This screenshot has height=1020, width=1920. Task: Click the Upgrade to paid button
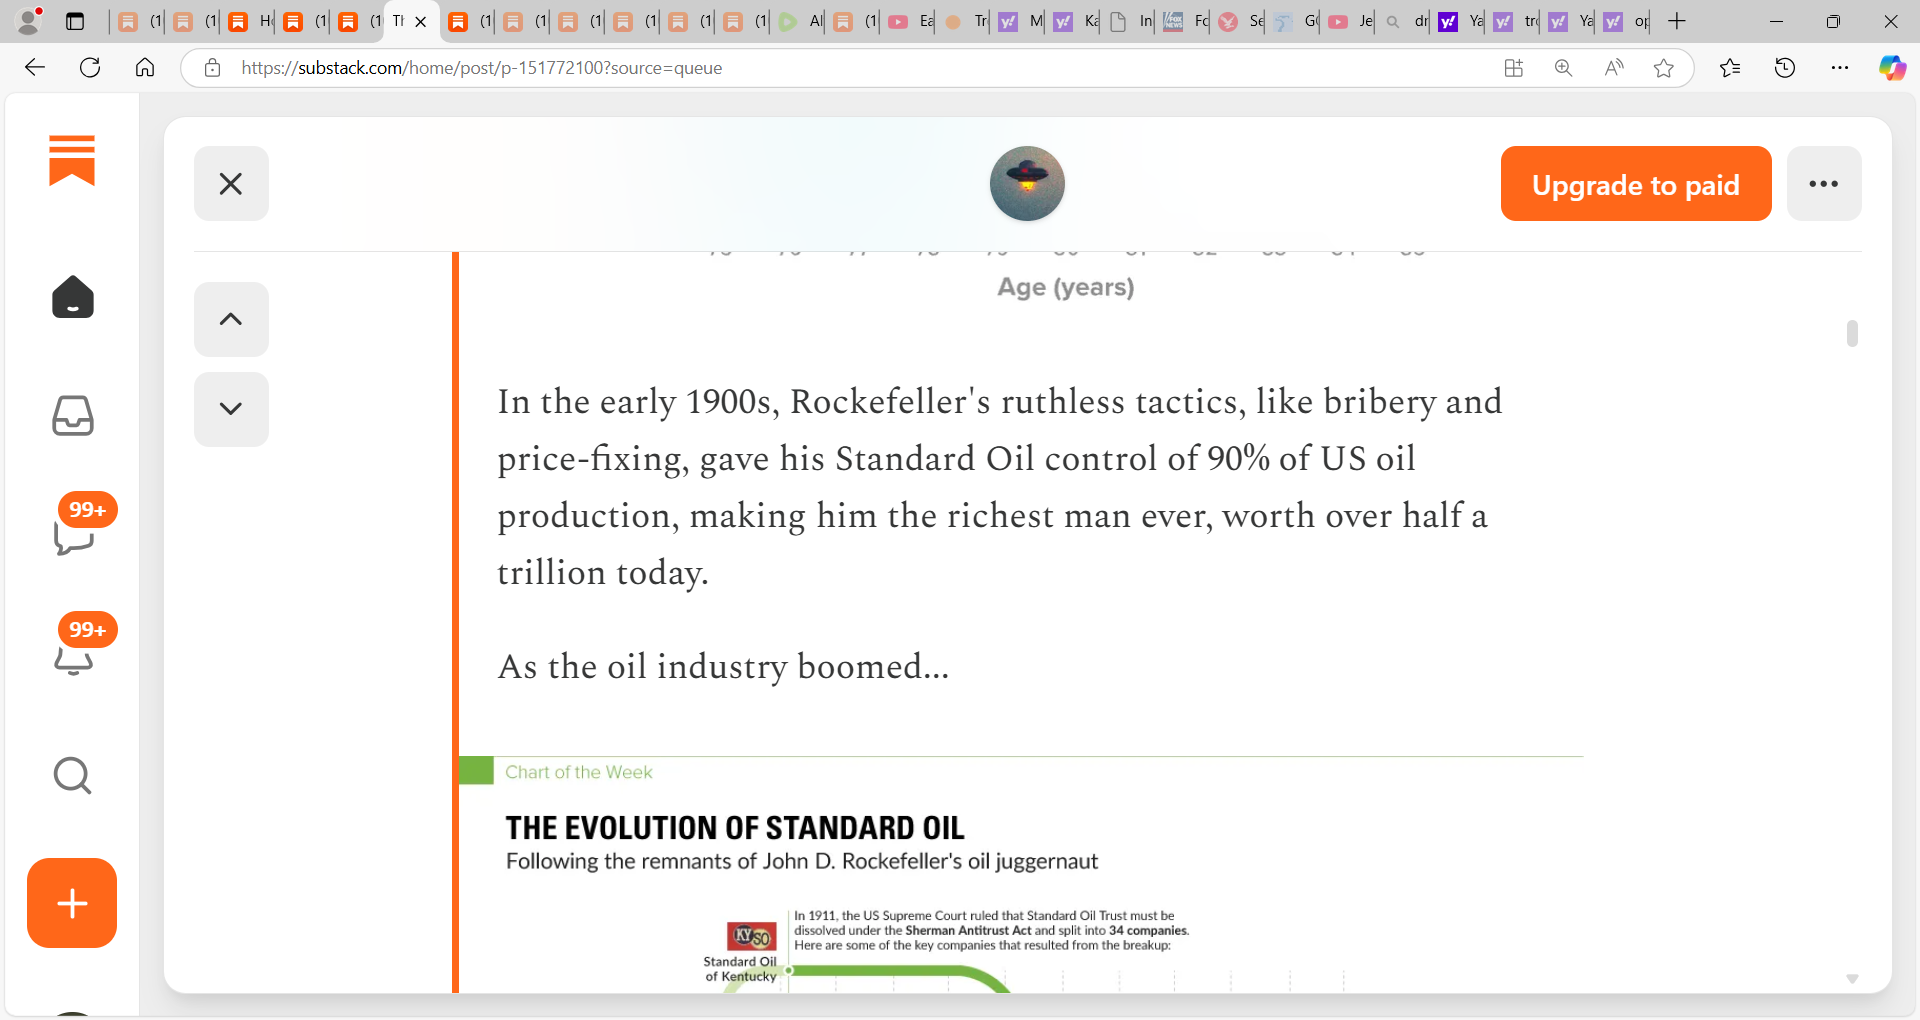pos(1636,184)
